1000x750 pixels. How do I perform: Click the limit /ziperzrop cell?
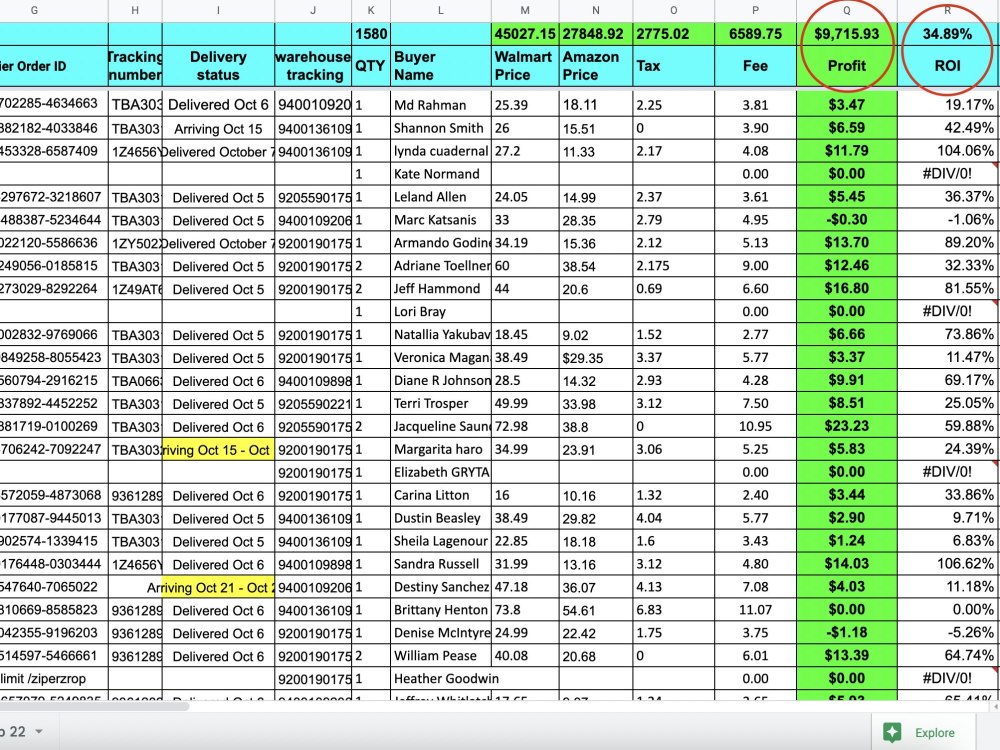54,679
